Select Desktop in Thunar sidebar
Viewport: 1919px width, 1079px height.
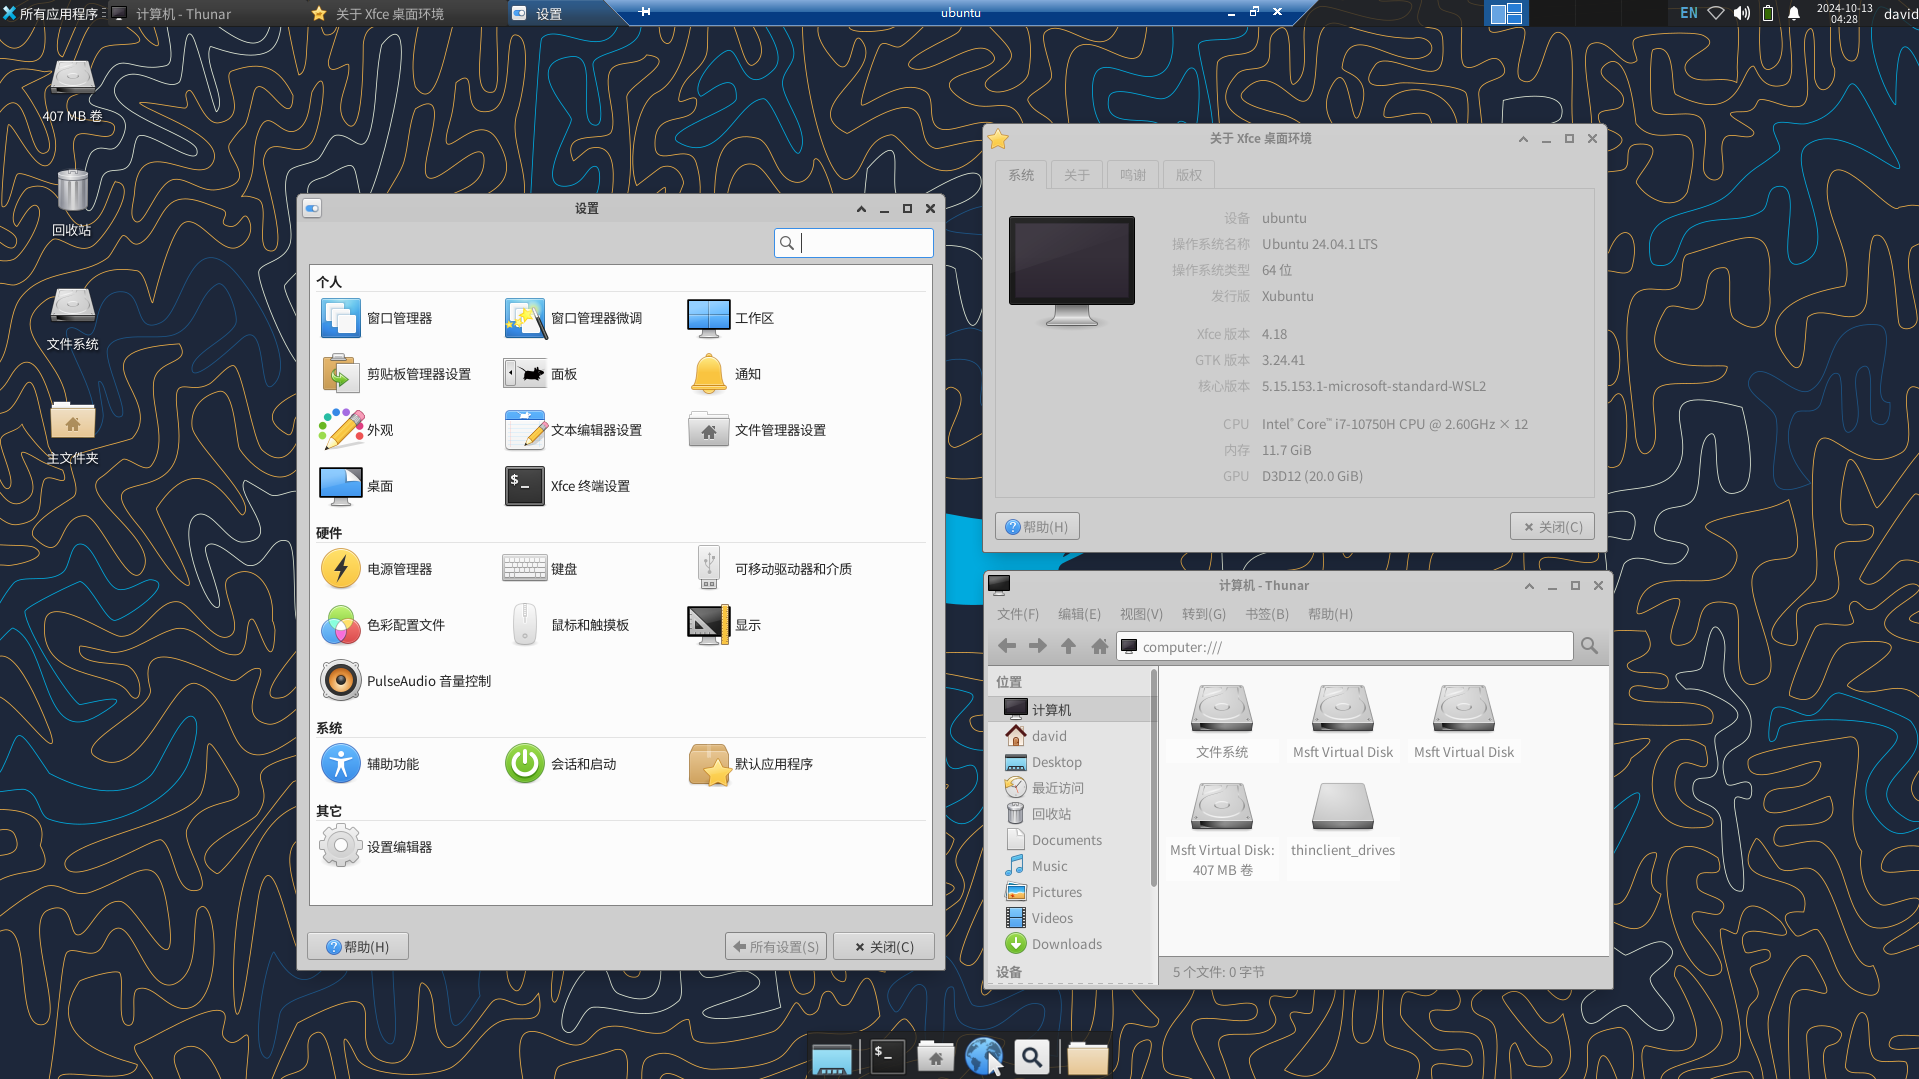click(x=1070, y=762)
